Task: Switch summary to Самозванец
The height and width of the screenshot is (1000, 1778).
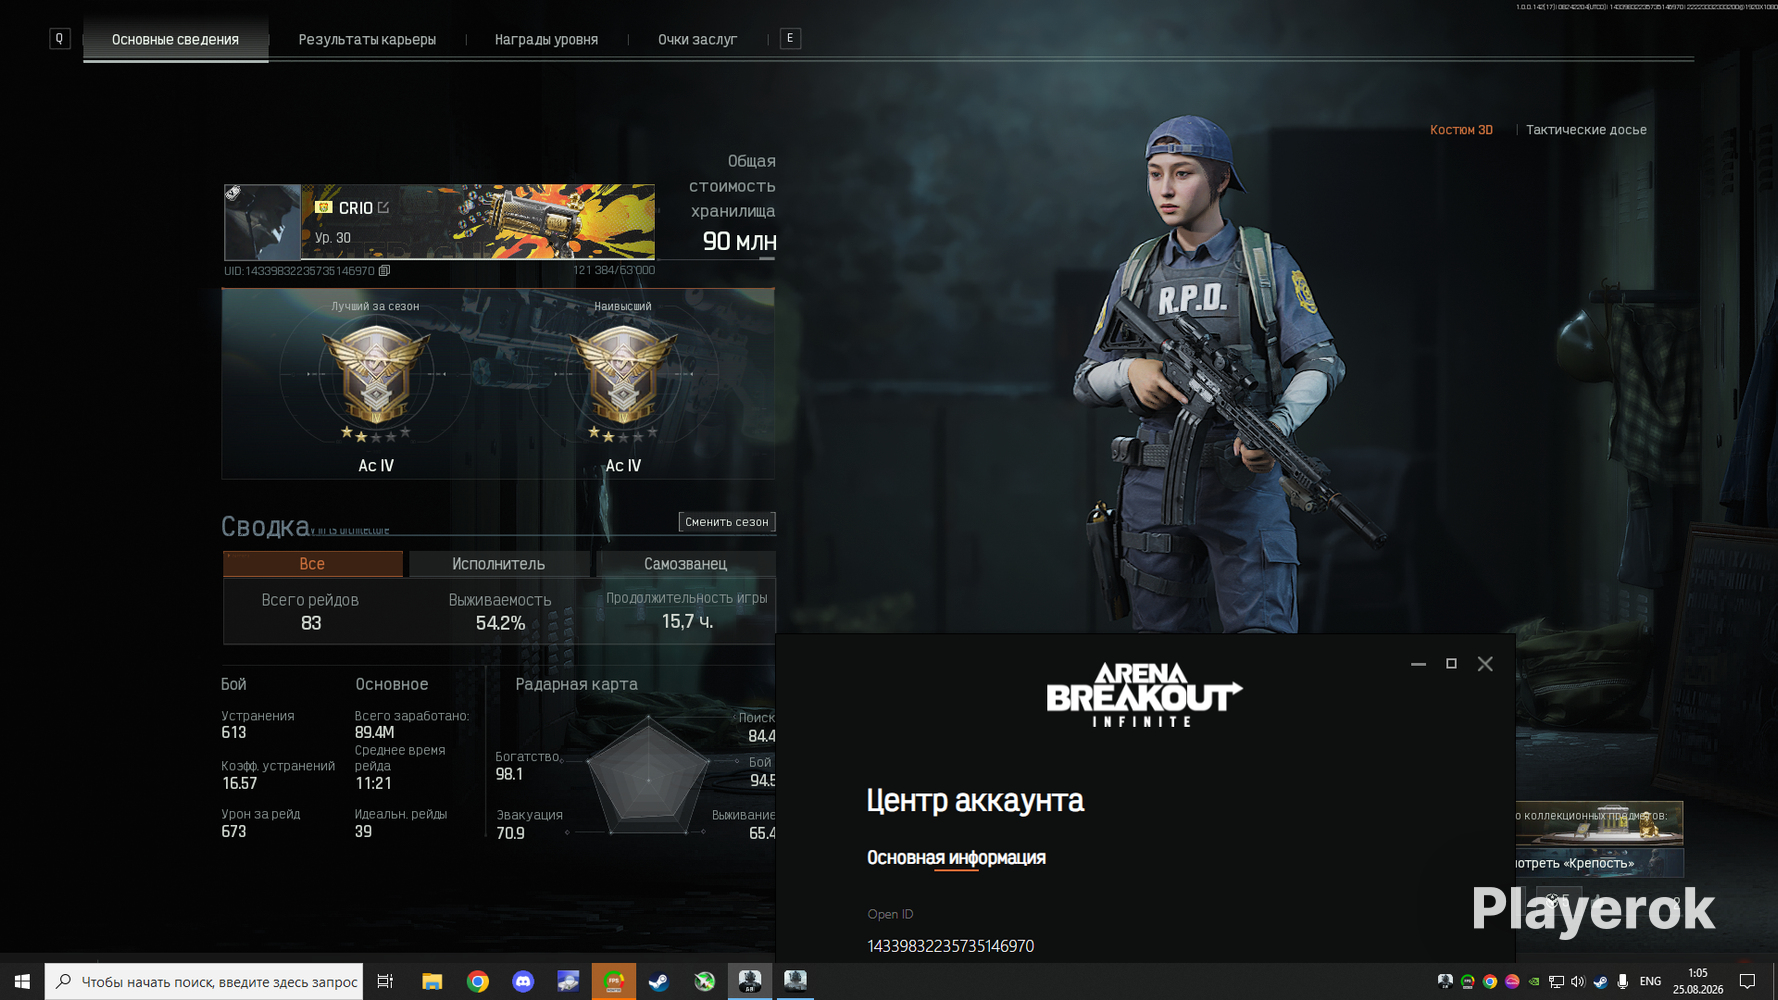Action: coord(685,564)
